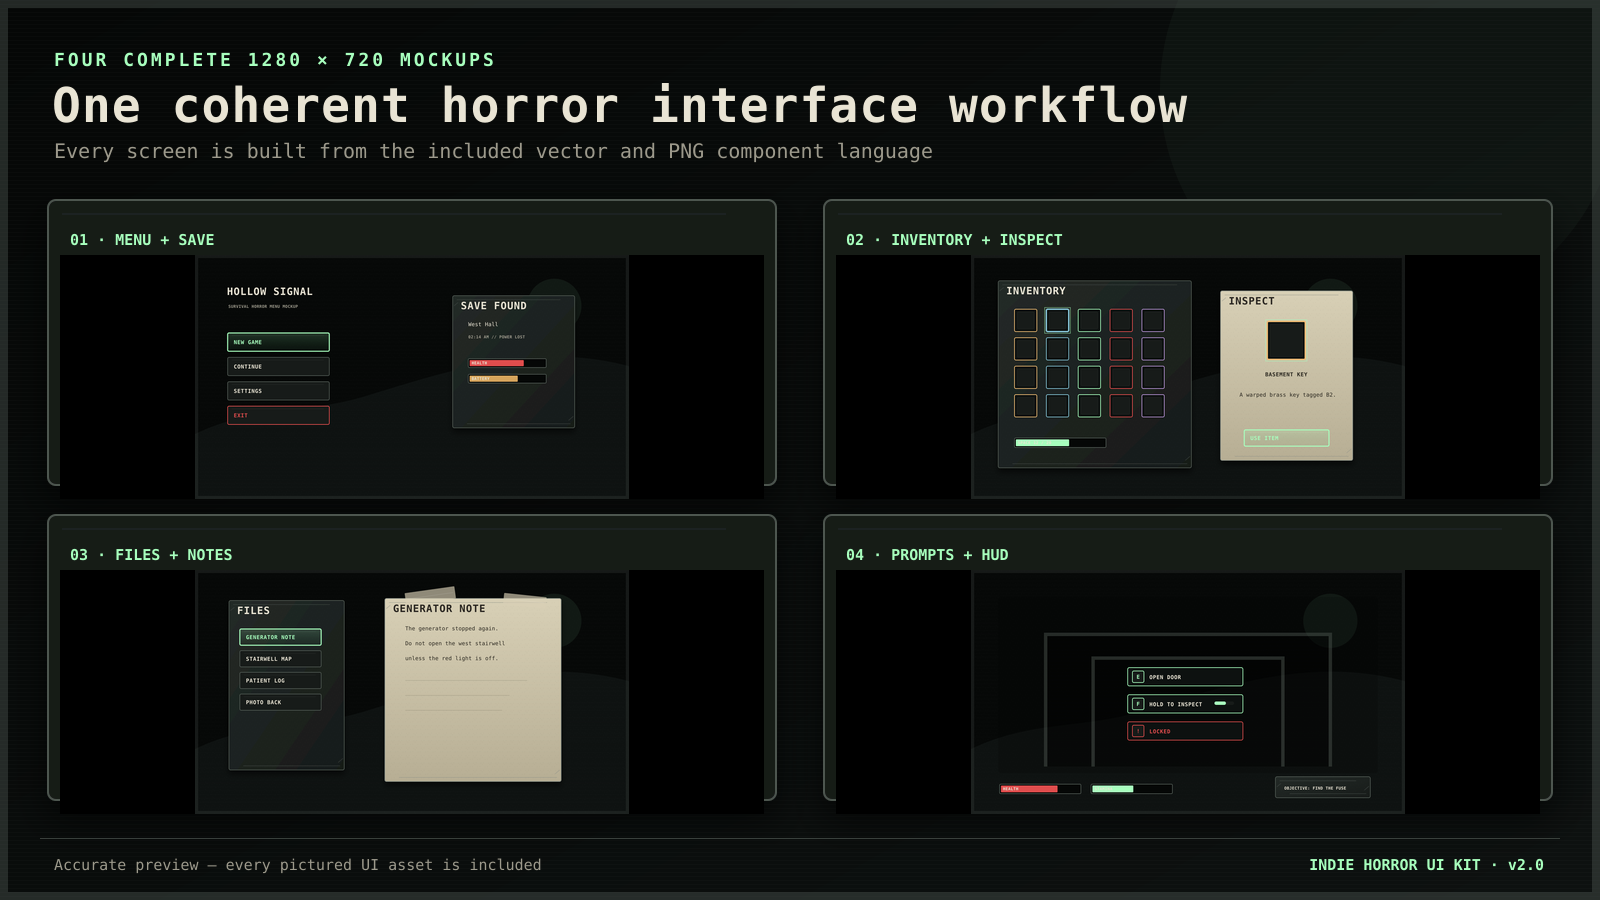Click the HUD red Health bar in mockup 04
Viewport: 1600px width, 900px height.
pos(1040,789)
